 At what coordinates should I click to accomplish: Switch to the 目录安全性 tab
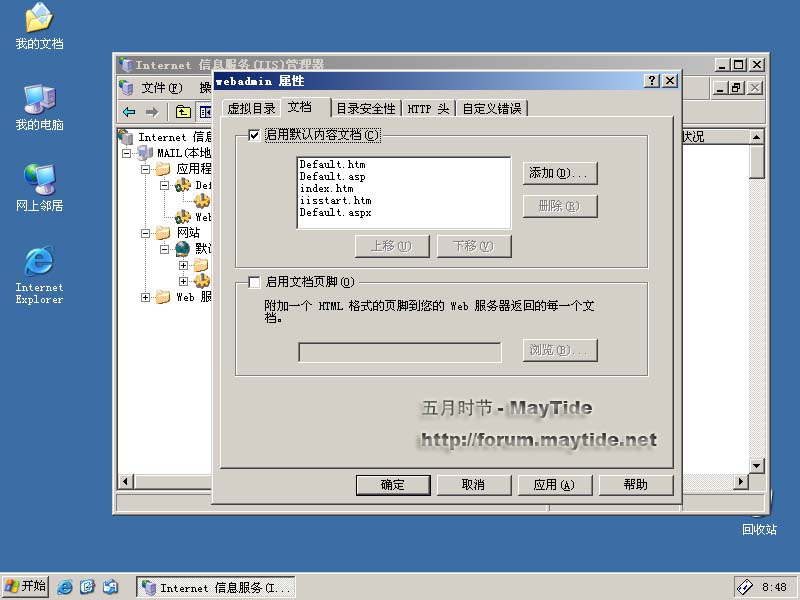(x=366, y=109)
